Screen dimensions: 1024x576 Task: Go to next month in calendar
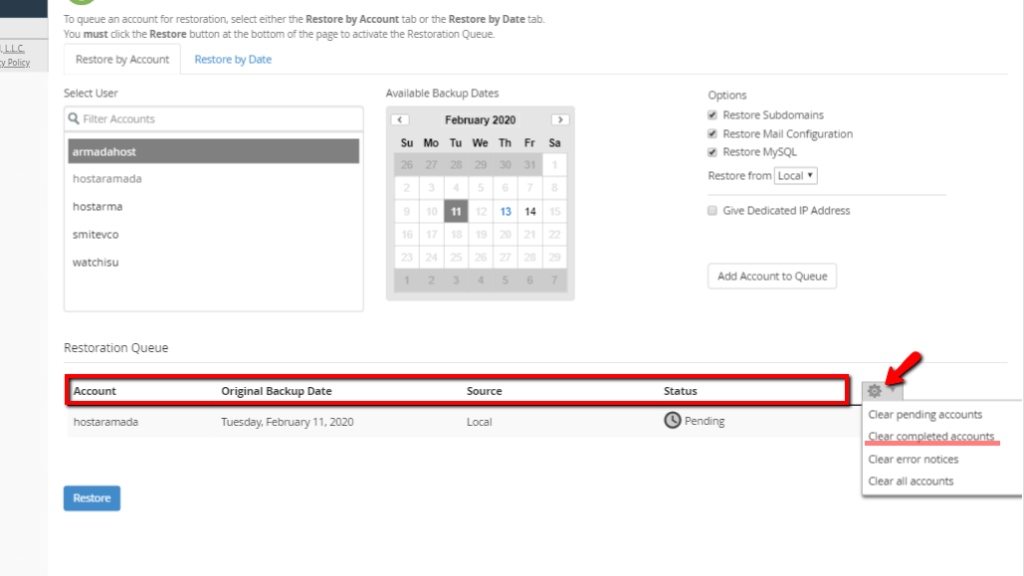[x=560, y=120]
